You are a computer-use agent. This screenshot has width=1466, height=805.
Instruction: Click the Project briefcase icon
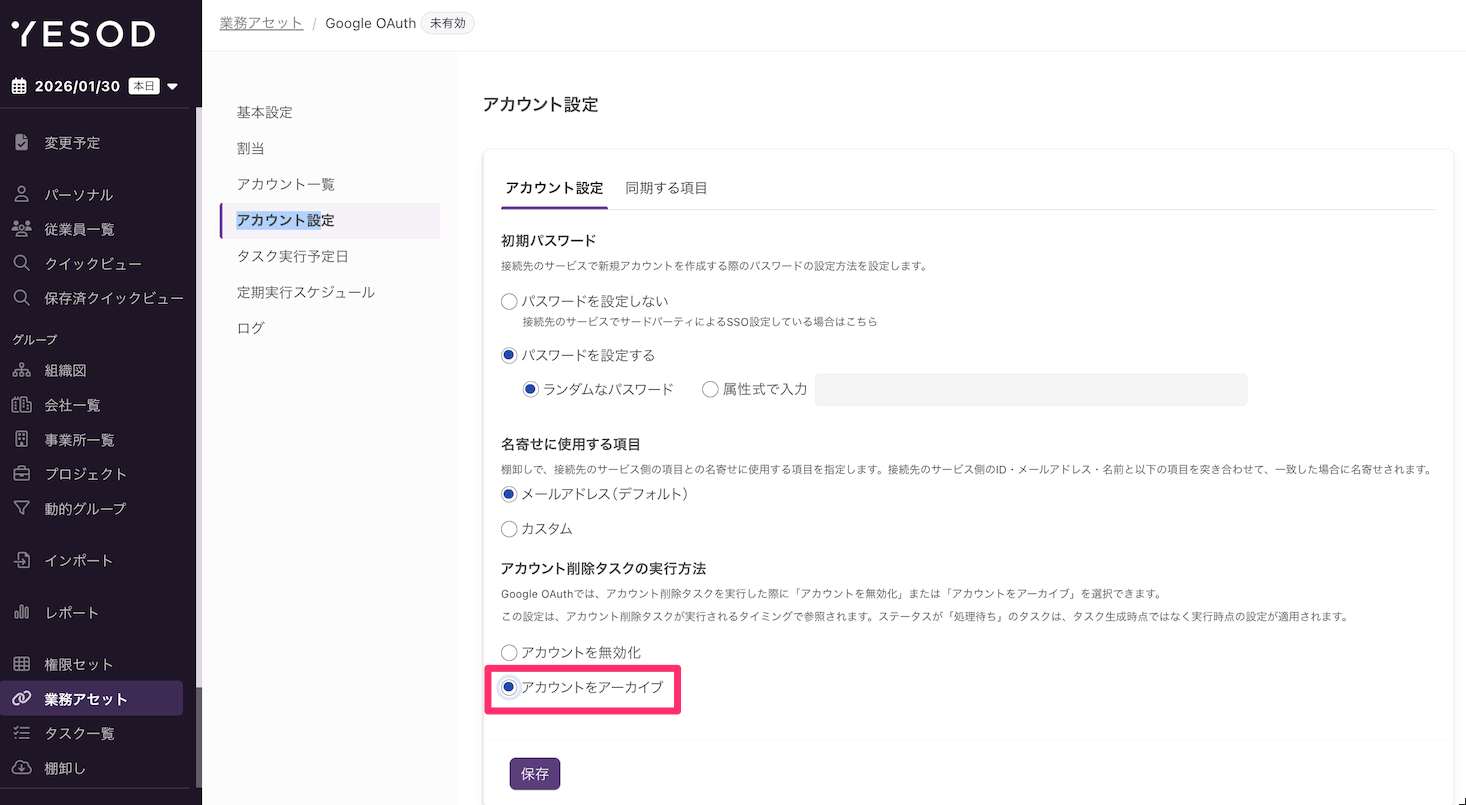(x=21, y=474)
